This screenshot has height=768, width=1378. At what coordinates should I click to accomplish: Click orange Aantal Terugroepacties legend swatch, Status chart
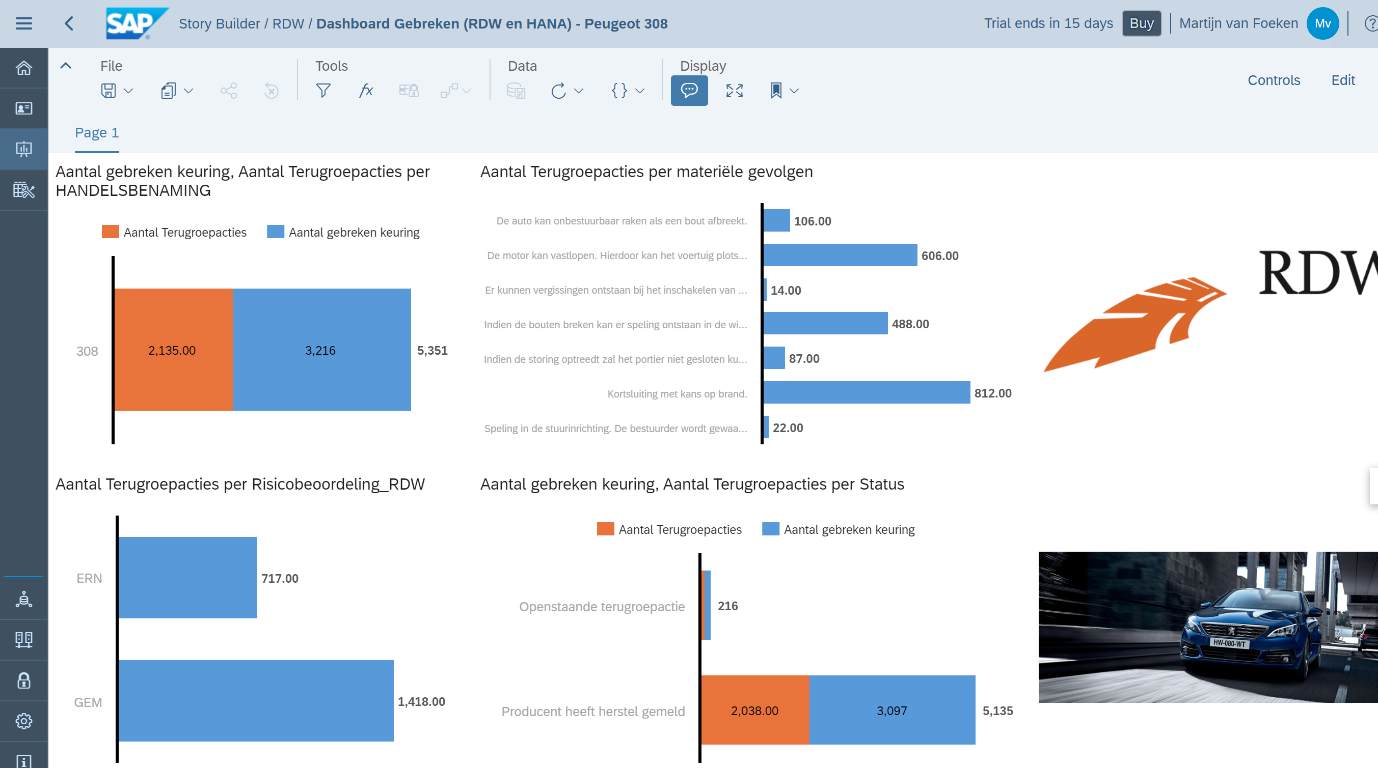point(605,529)
